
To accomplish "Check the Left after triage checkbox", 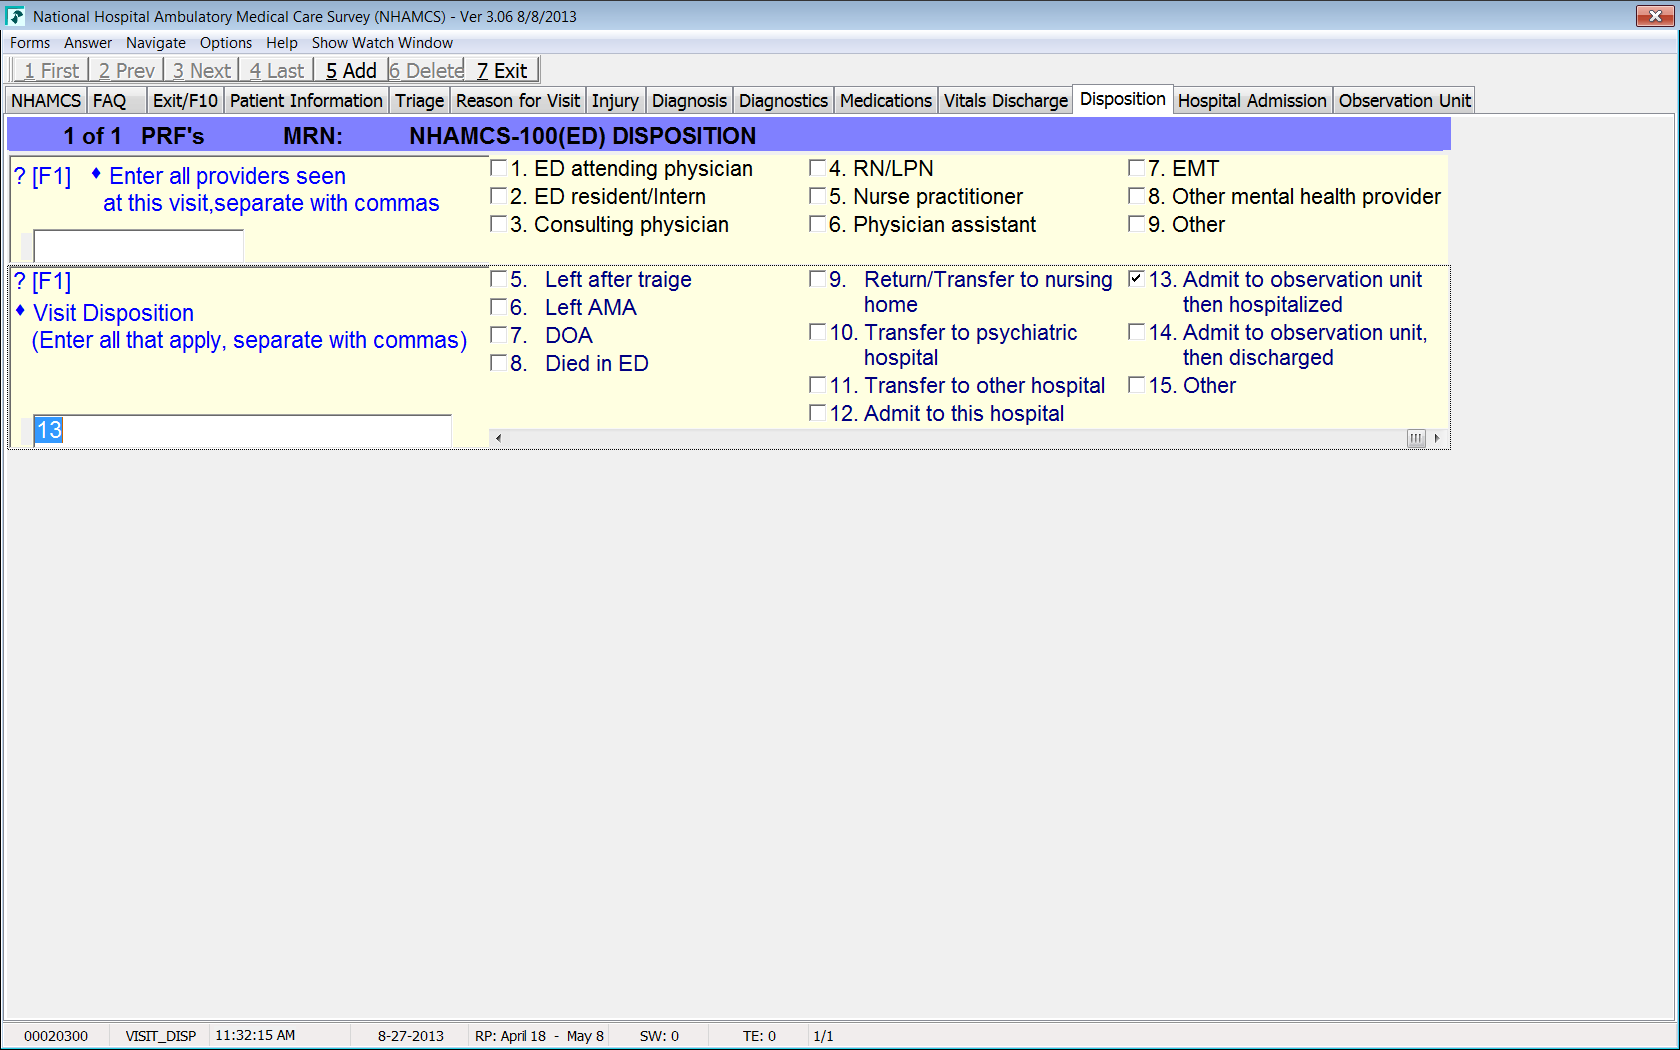I will [498, 279].
